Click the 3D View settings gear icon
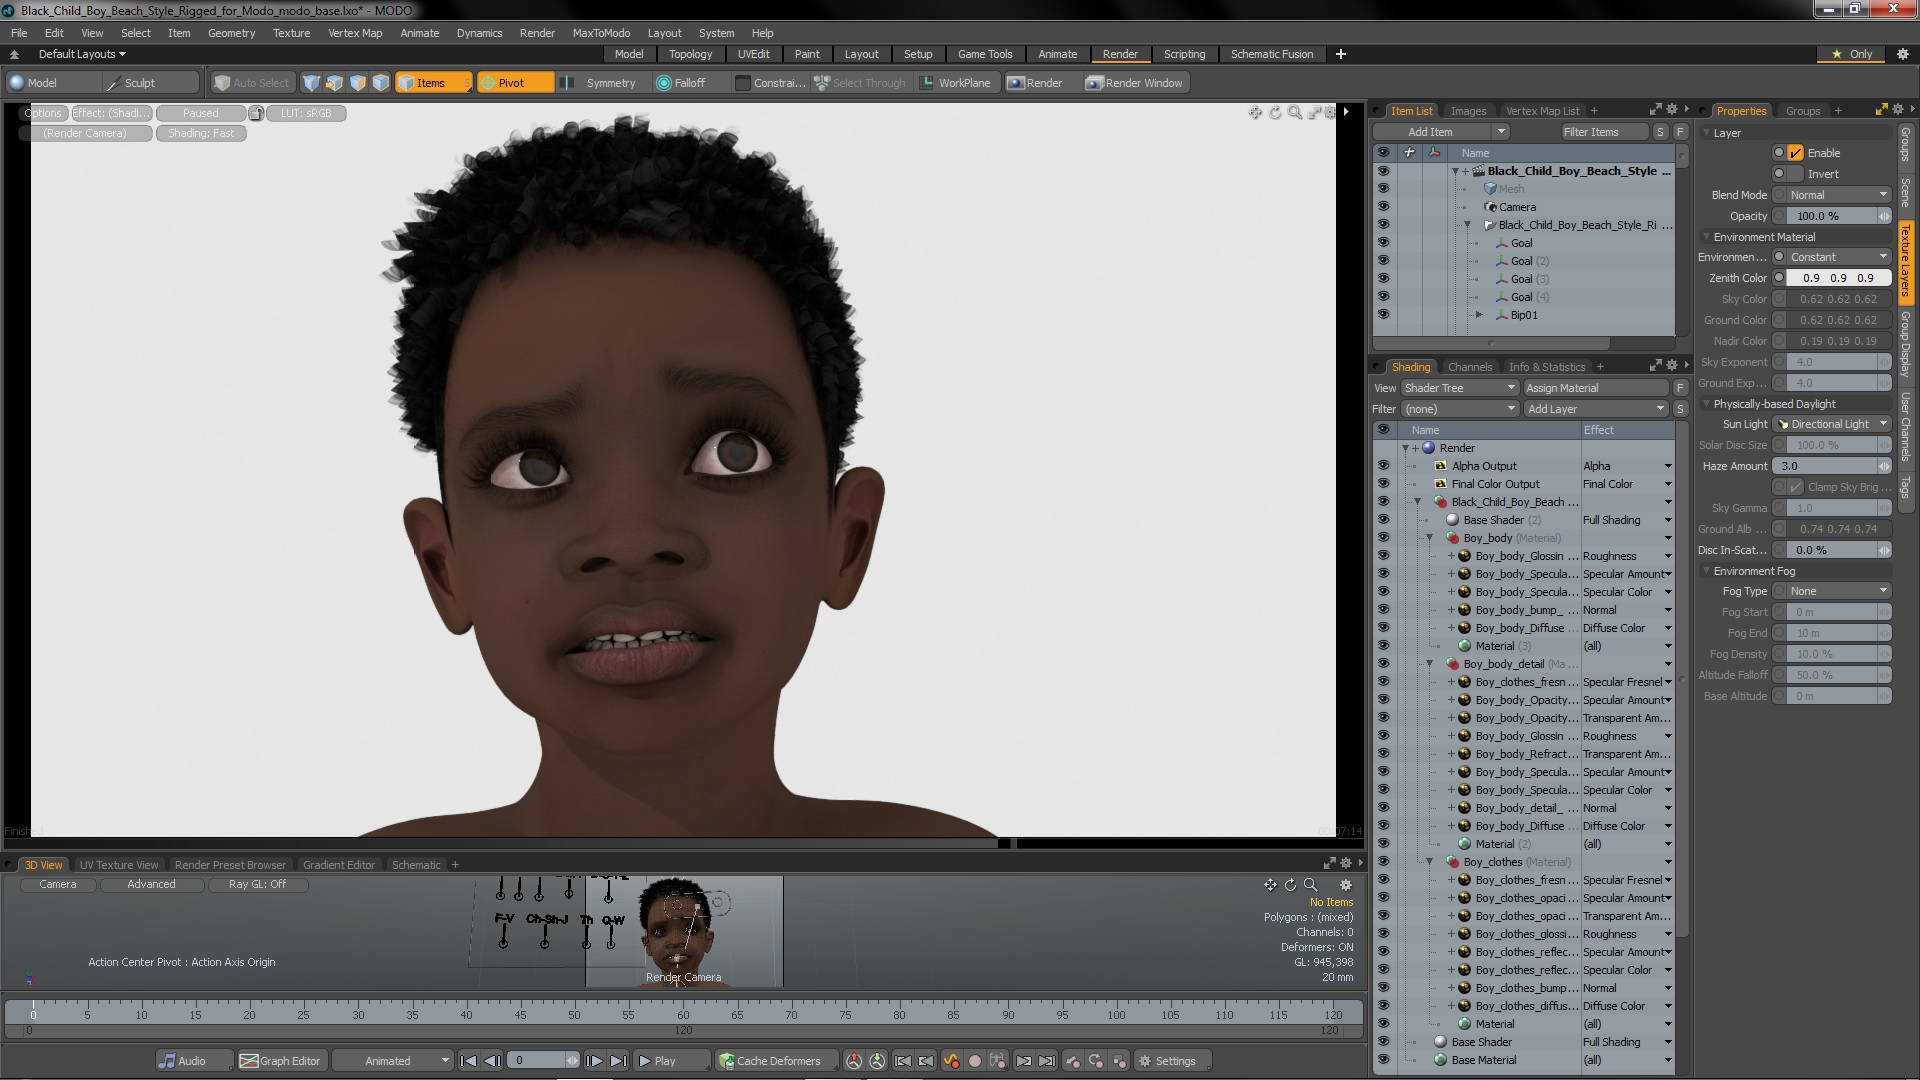This screenshot has height=1080, width=1920. pos(1346,885)
